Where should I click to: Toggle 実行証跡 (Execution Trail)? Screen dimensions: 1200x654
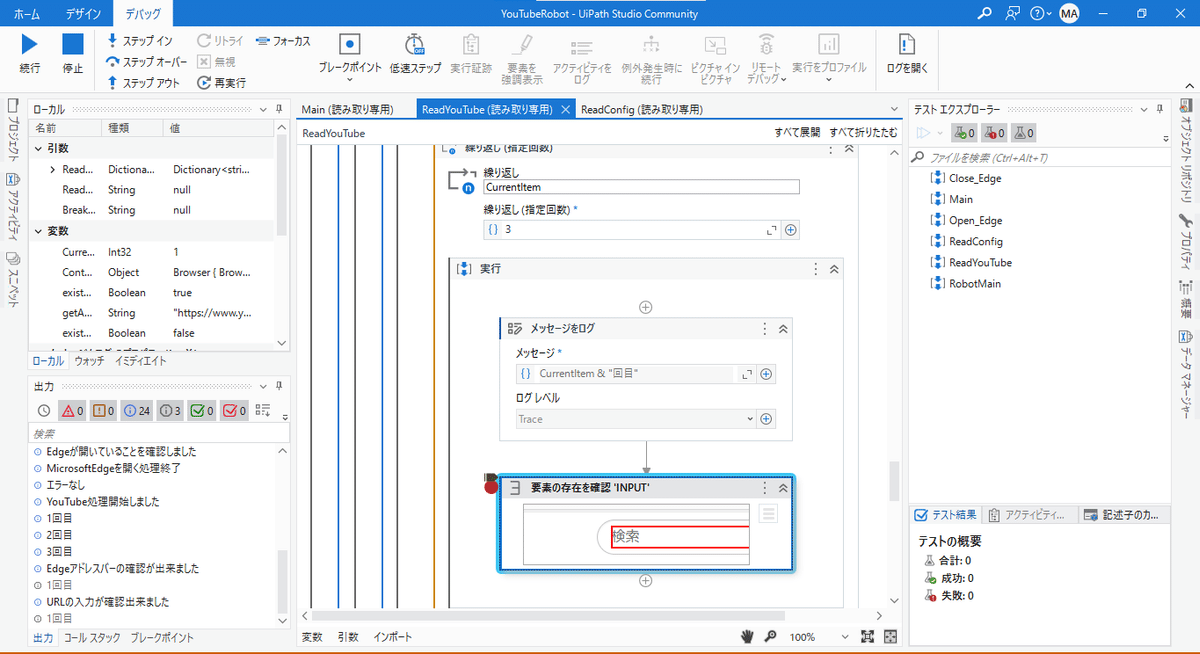[470, 52]
